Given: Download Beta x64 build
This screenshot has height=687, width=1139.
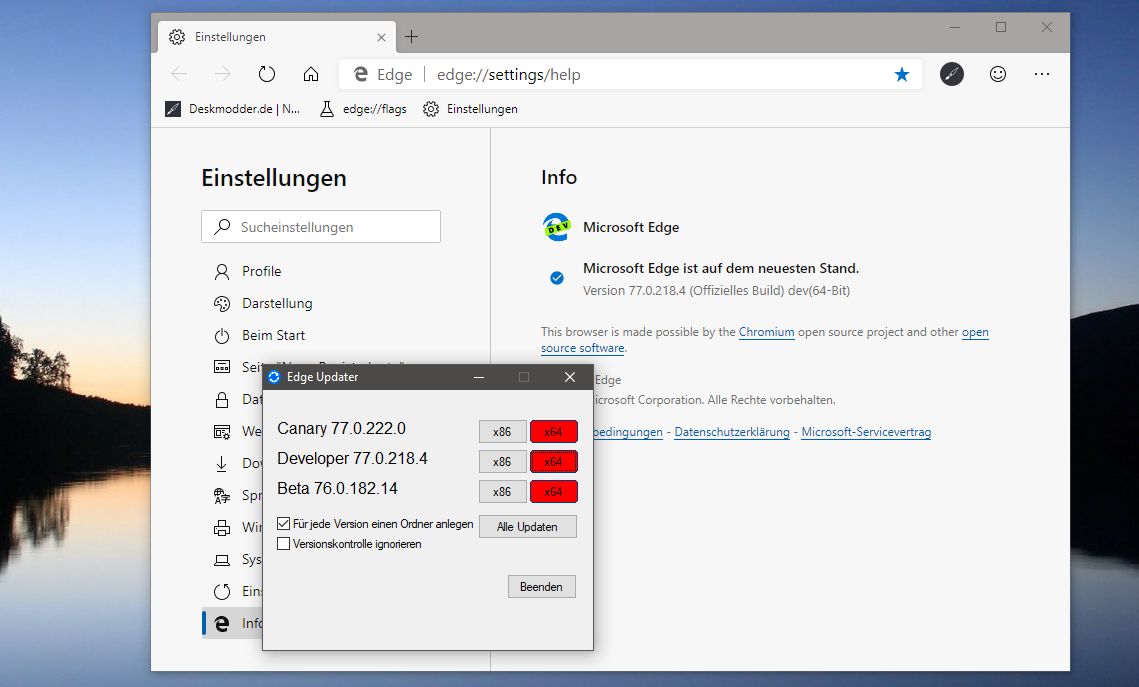Looking at the screenshot, I should click(x=554, y=492).
